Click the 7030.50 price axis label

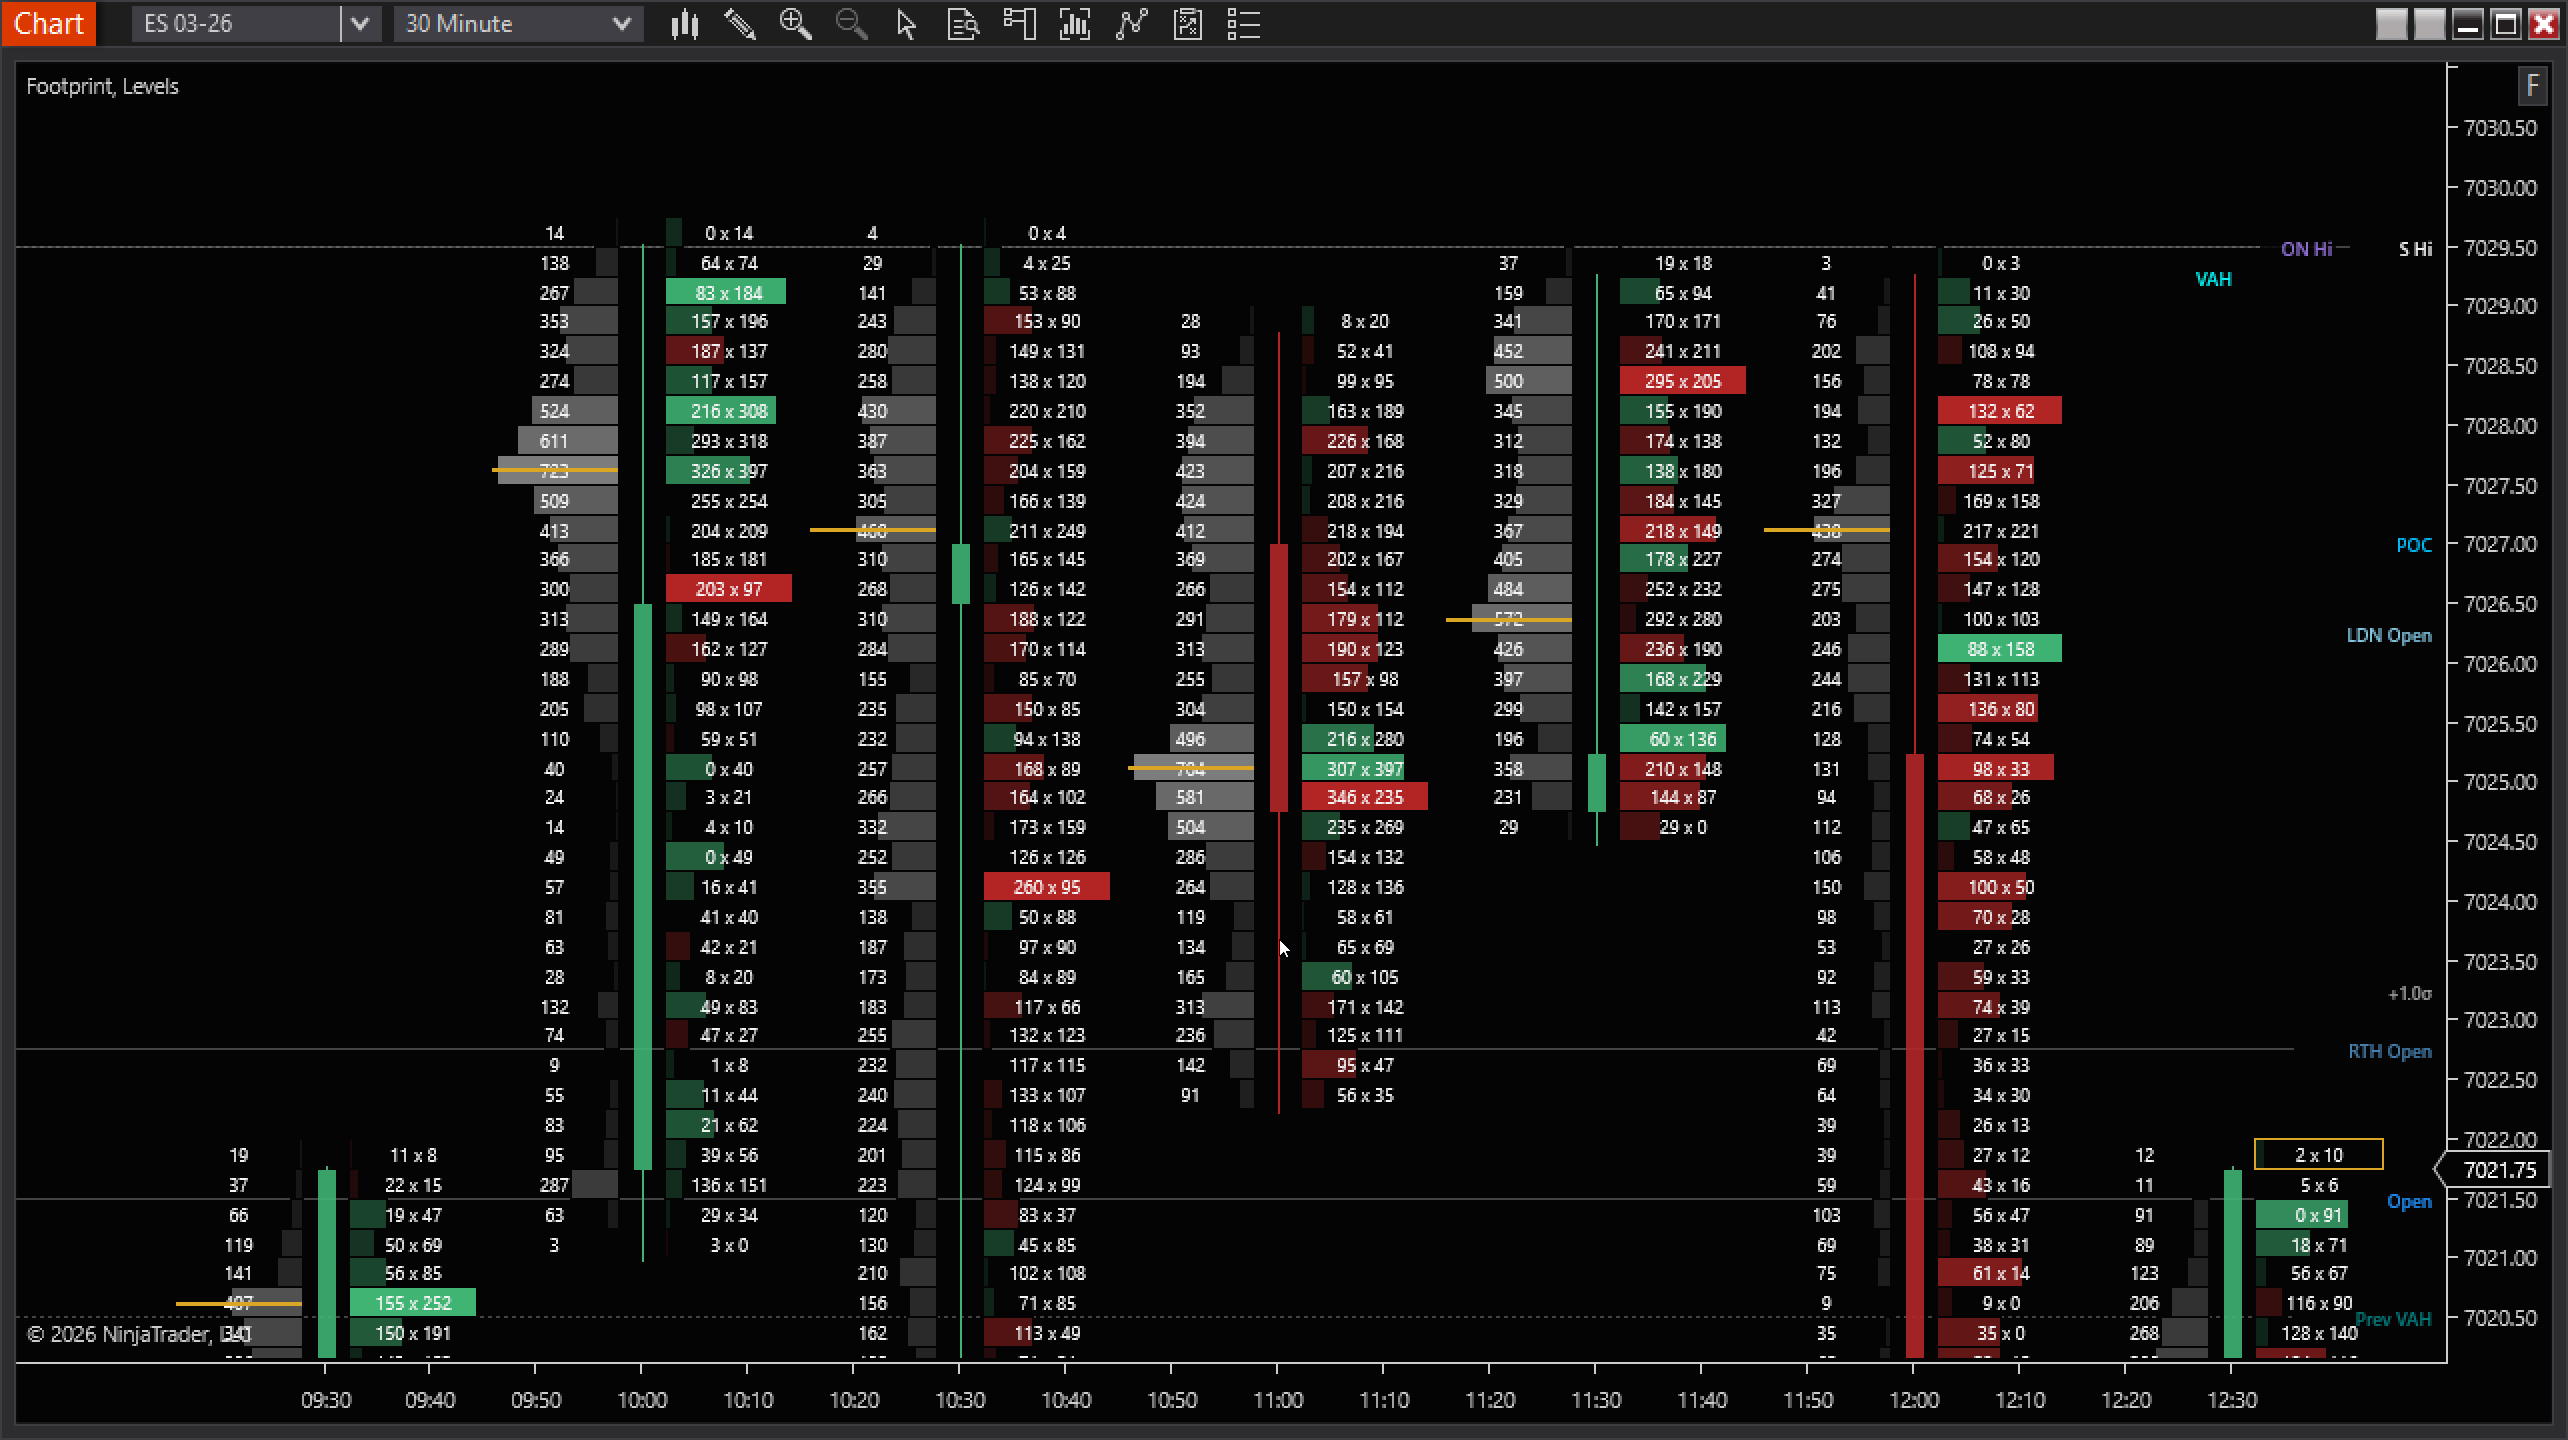pyautogui.click(x=2500, y=129)
